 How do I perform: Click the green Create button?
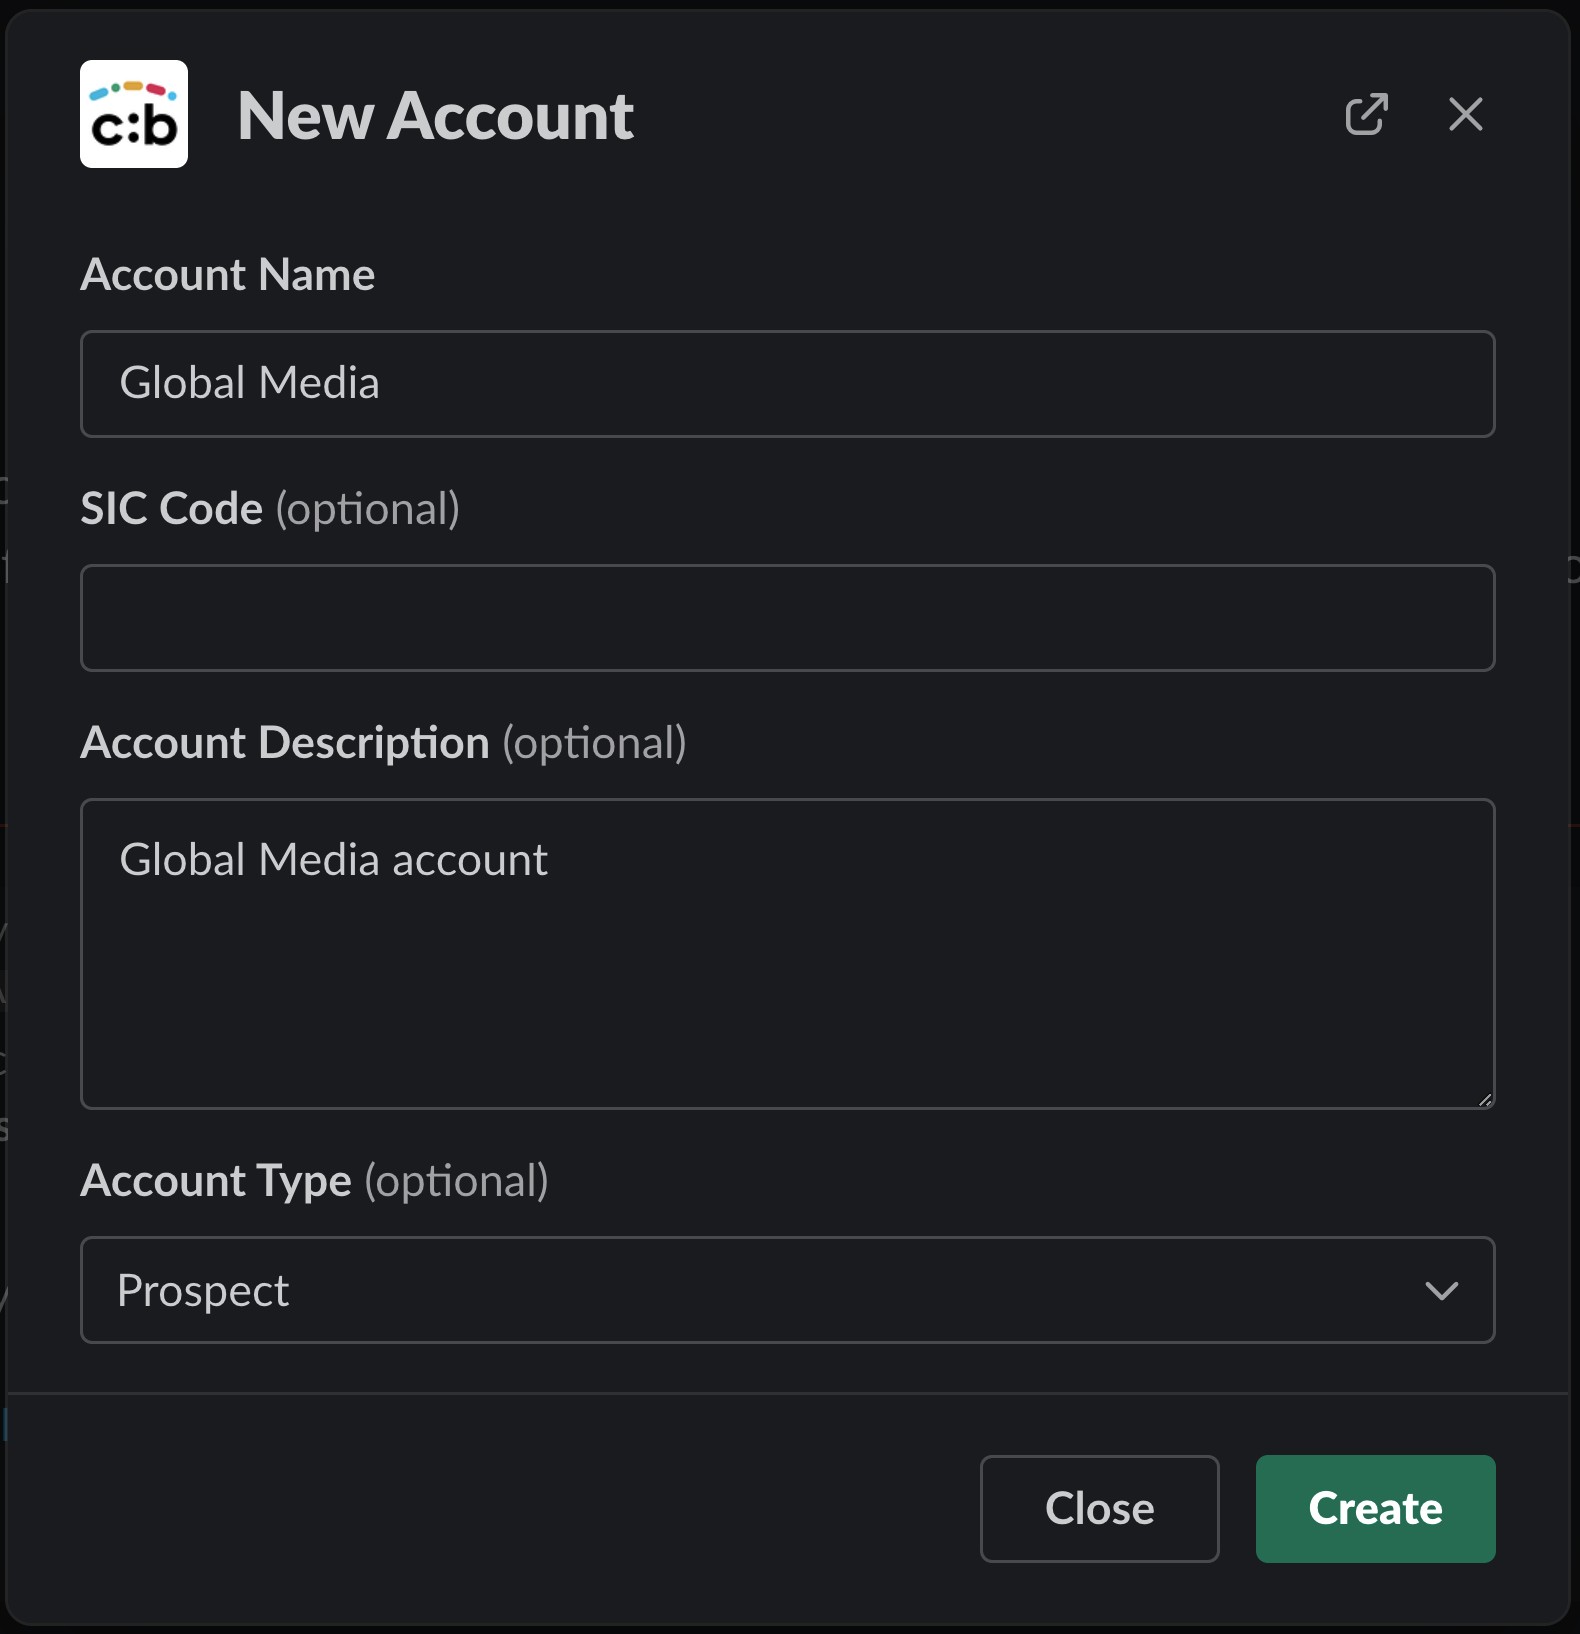point(1375,1508)
